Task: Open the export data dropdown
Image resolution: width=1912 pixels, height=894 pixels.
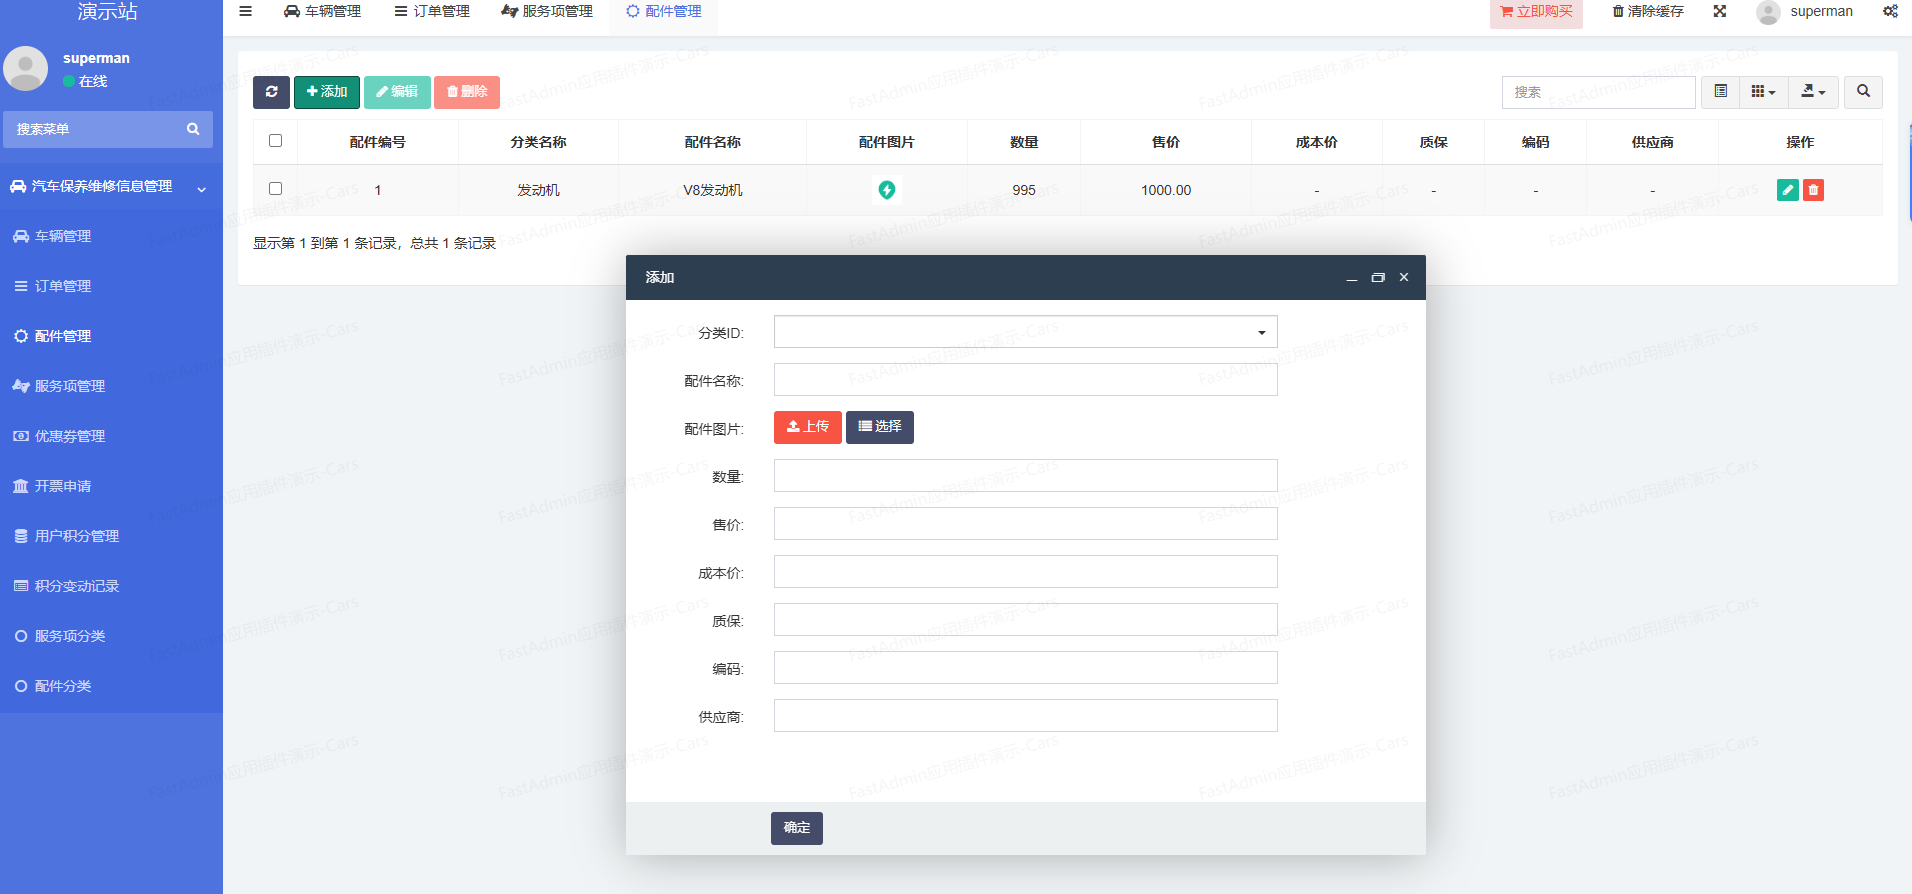Action: pos(1813,92)
